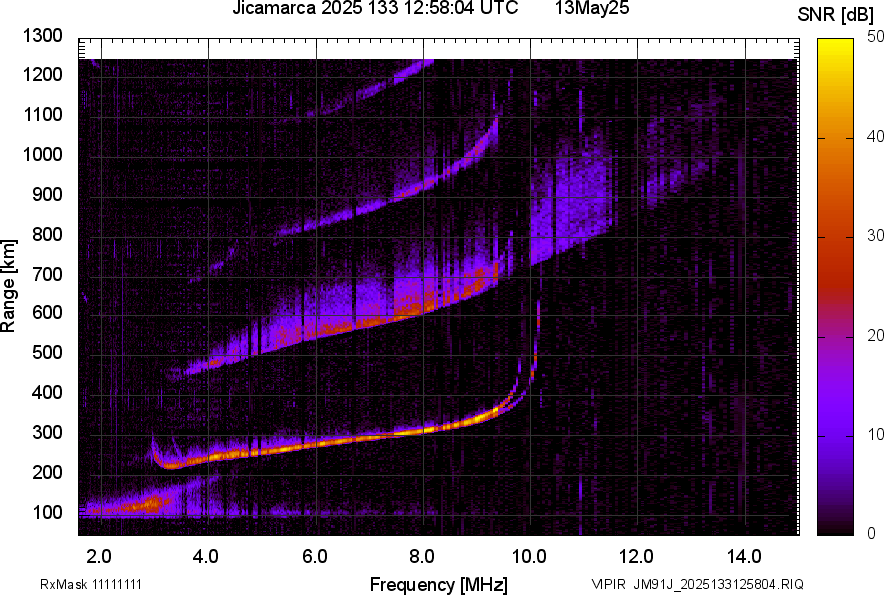This screenshot has width=884, height=595.
Task: Click the VIPIR filename footer text
Action: 697,584
